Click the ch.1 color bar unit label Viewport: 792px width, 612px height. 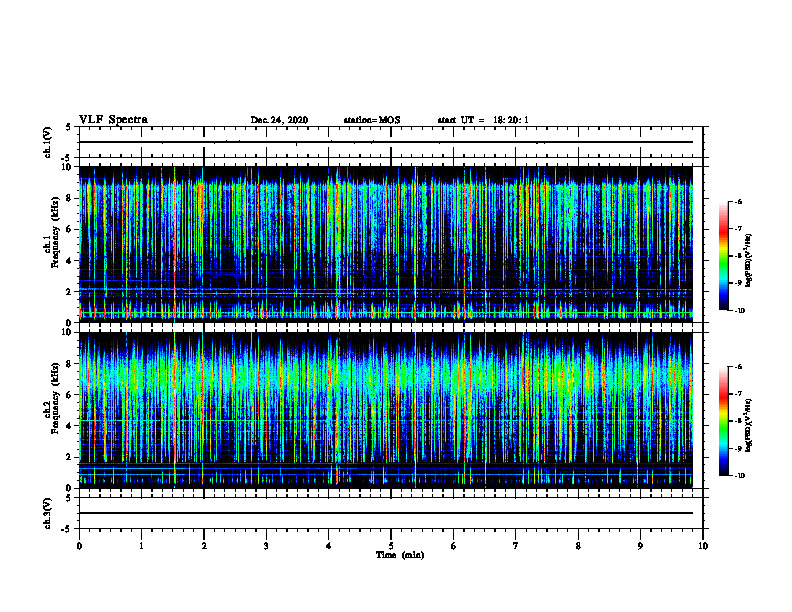(749, 260)
